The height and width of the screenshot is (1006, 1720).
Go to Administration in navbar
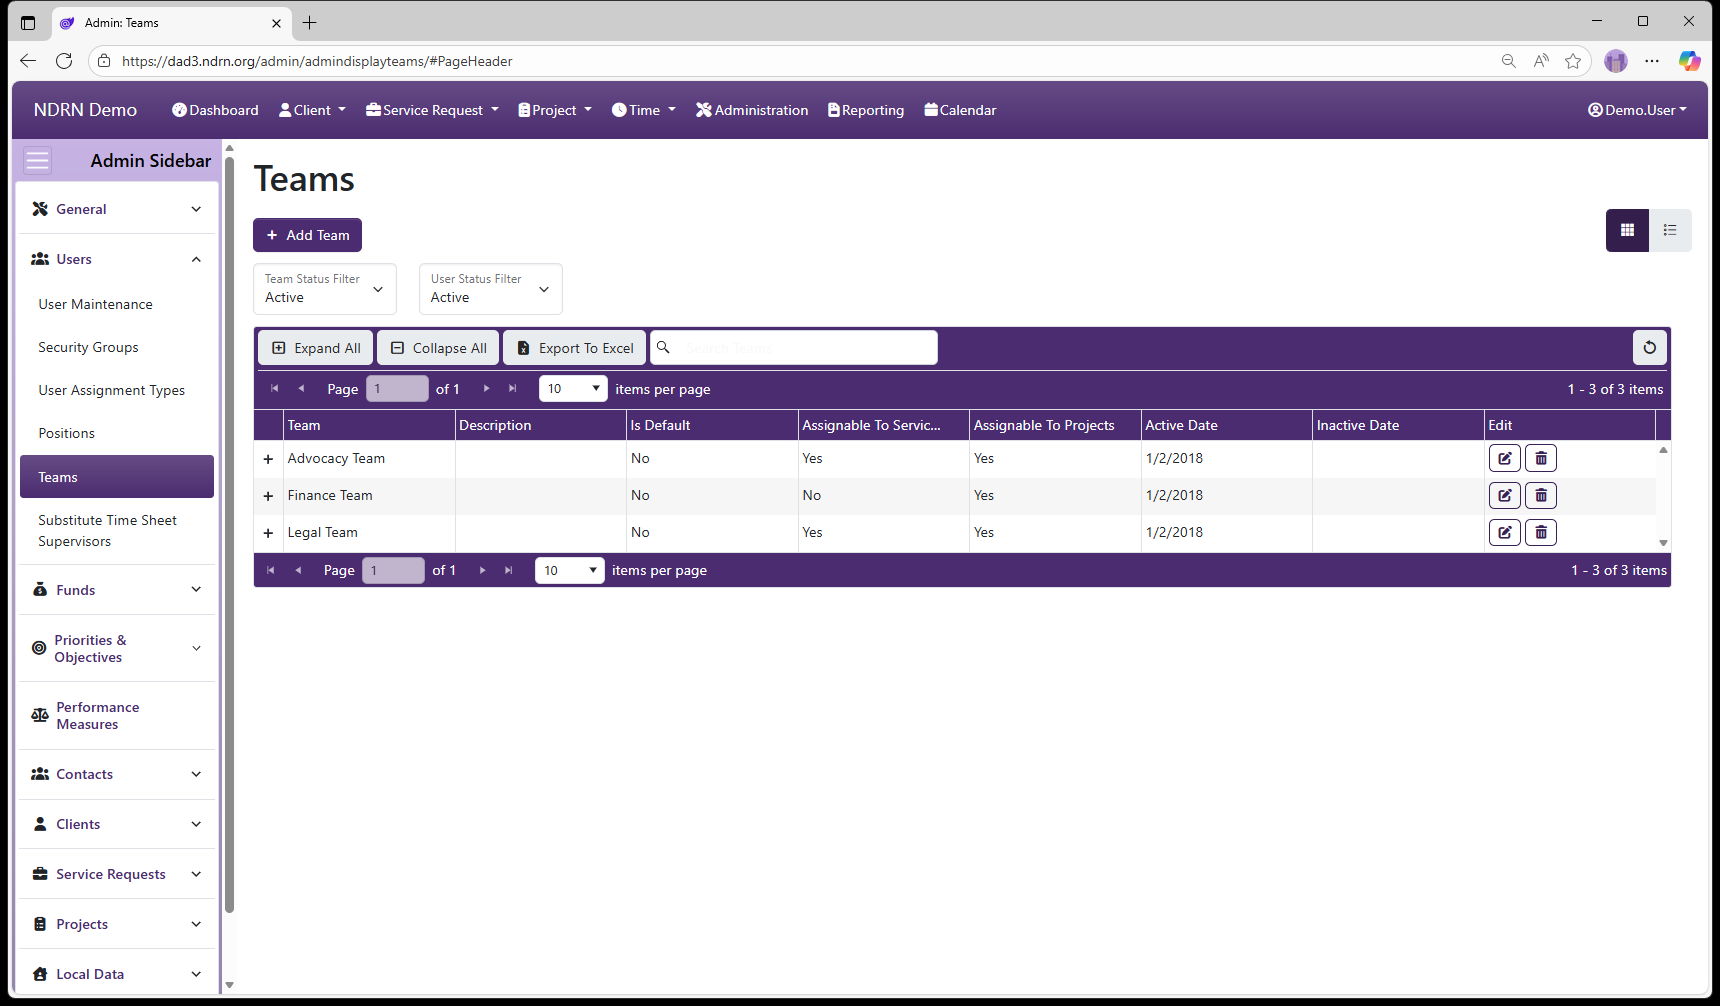coord(752,110)
